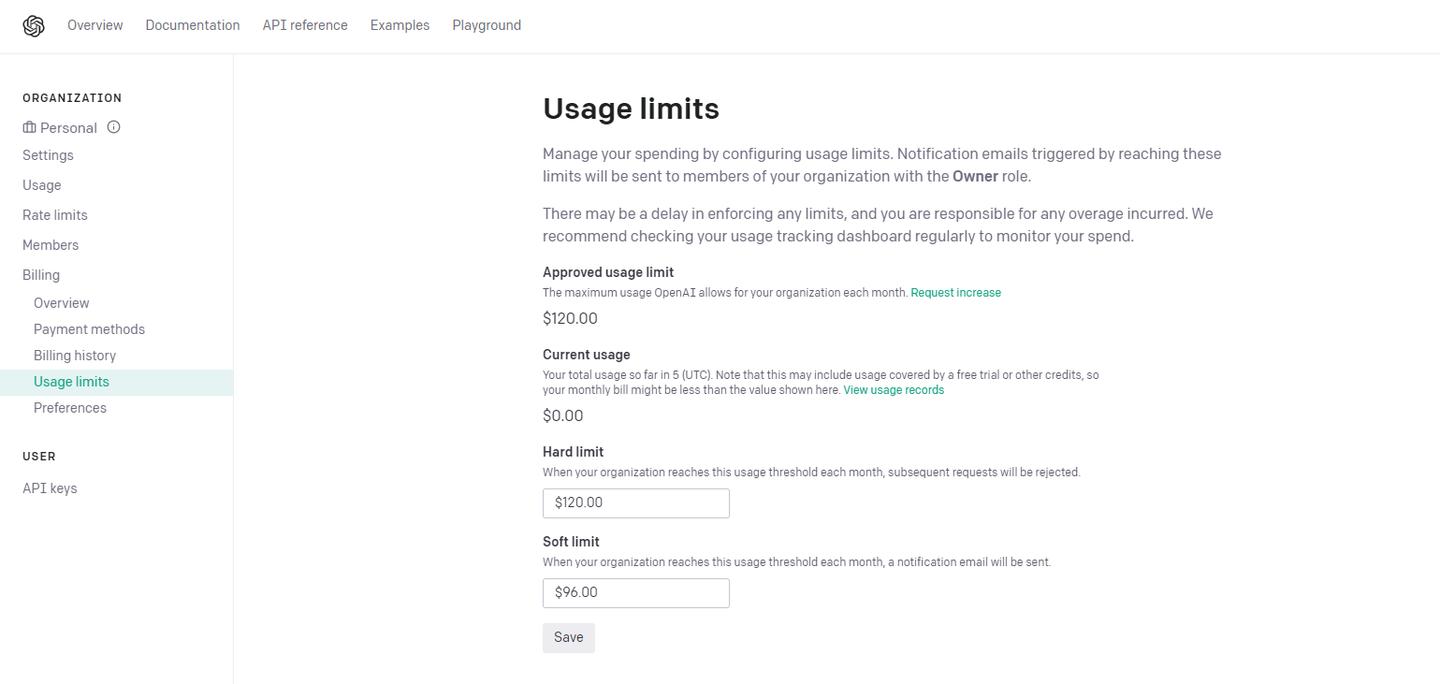1440x684 pixels.
Task: Open organization Settings in sidebar
Action: tap(48, 155)
